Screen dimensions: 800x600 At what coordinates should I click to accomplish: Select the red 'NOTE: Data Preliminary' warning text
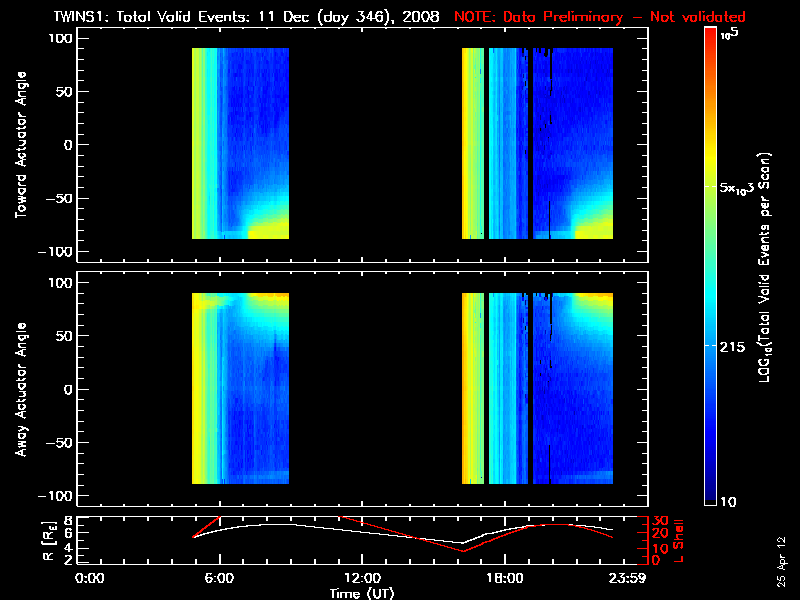(538, 17)
